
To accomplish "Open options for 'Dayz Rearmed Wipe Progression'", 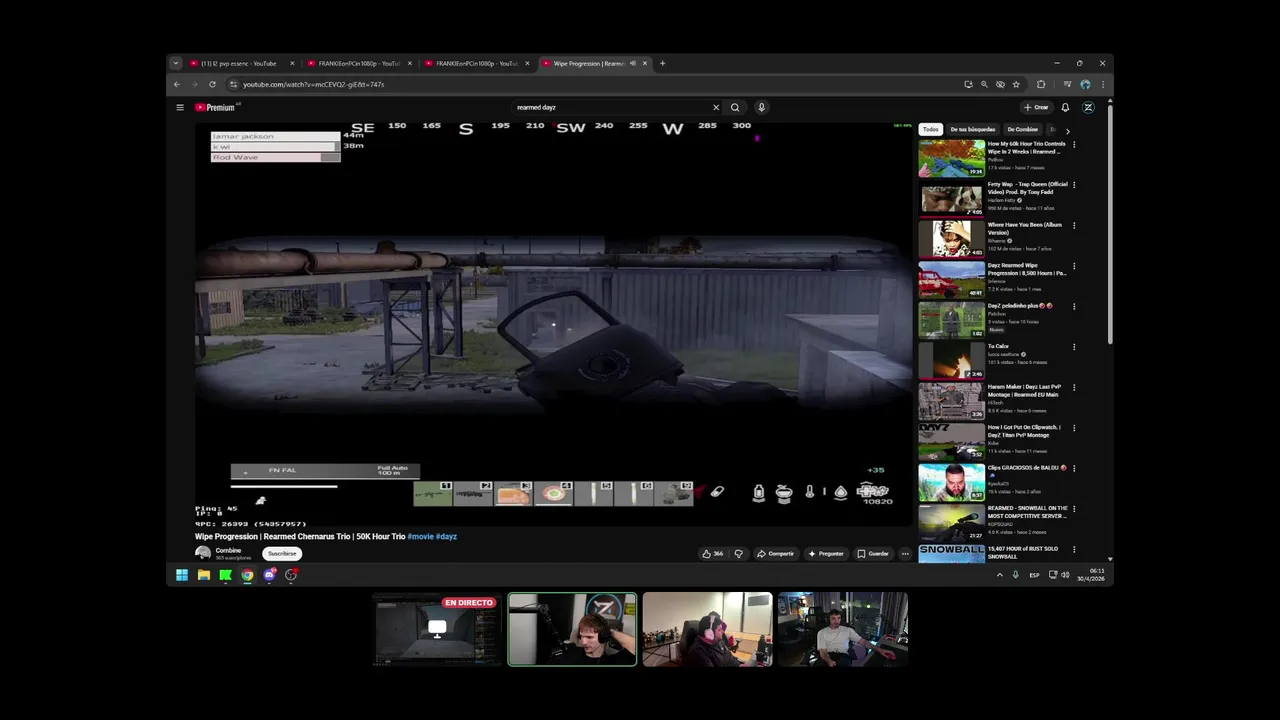I will tap(1074, 266).
